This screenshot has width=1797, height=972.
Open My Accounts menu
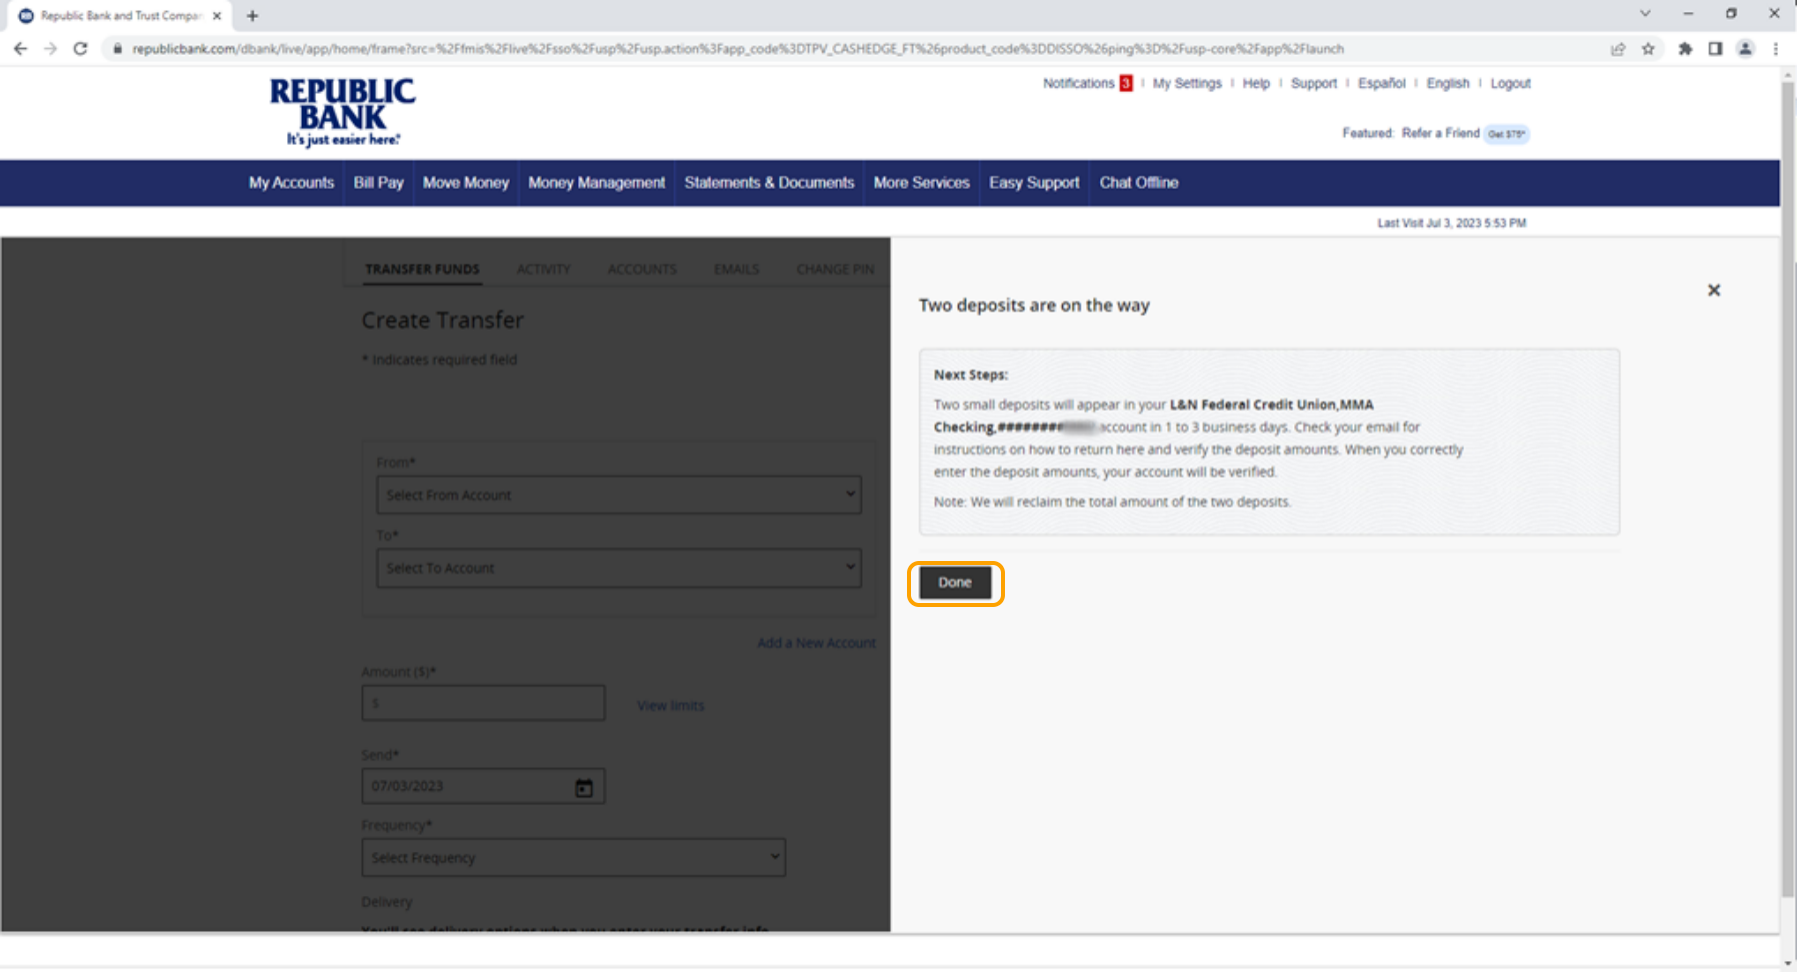[x=291, y=183]
